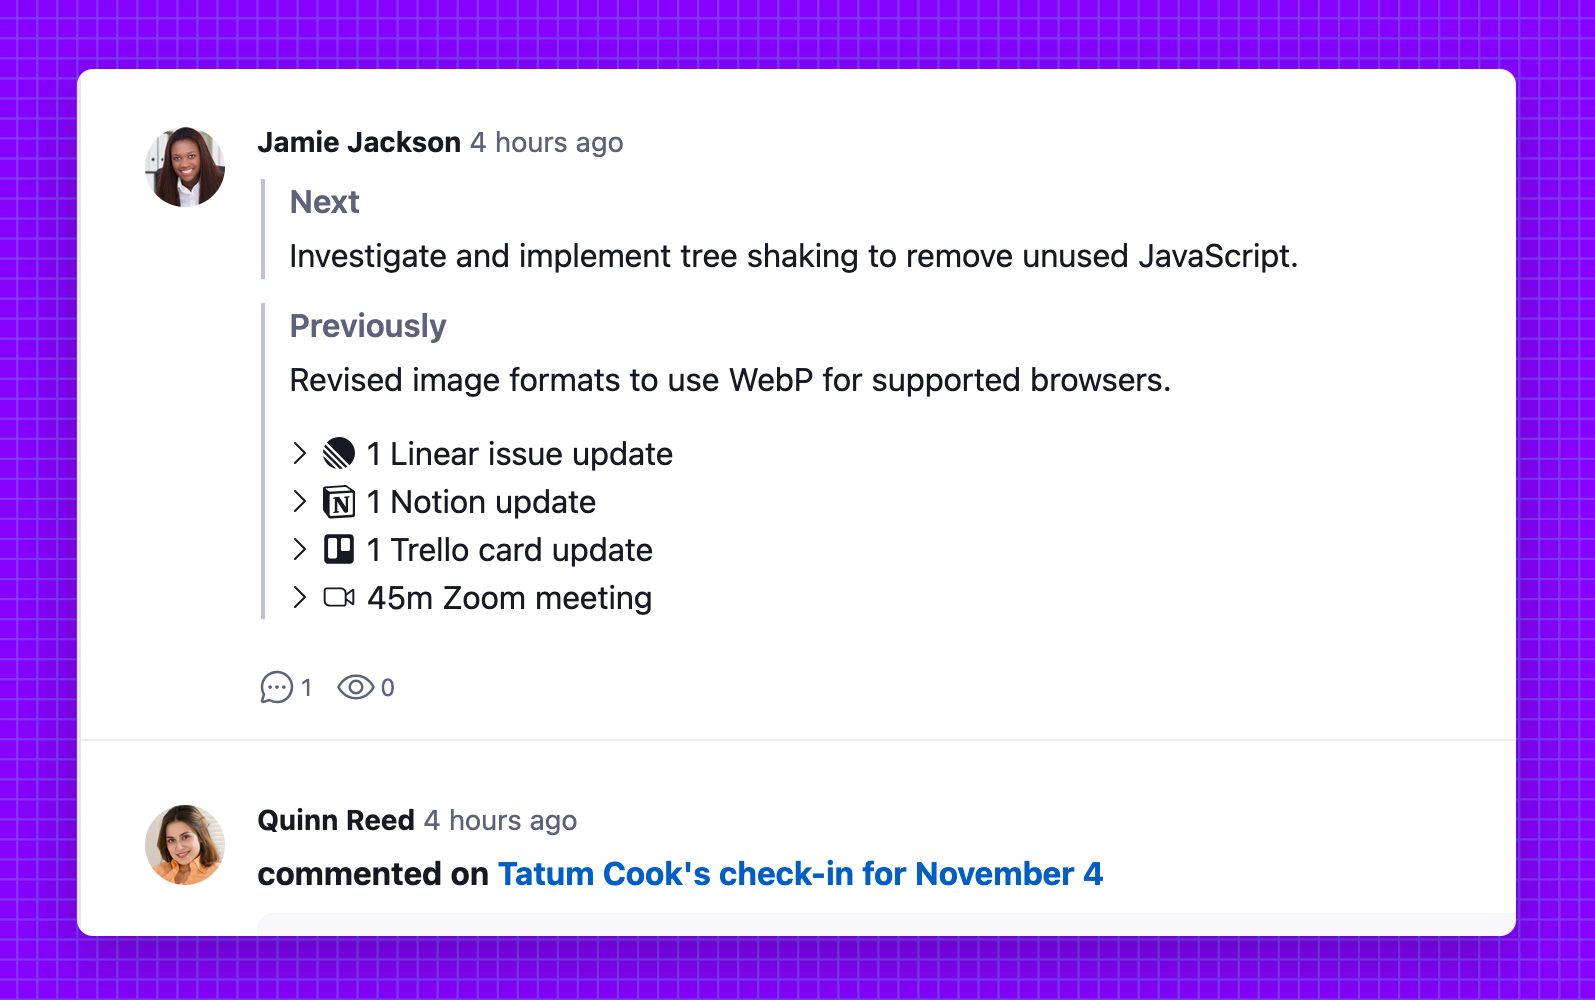Expand the Notion update entry
The image size is (1595, 1000).
coord(300,502)
